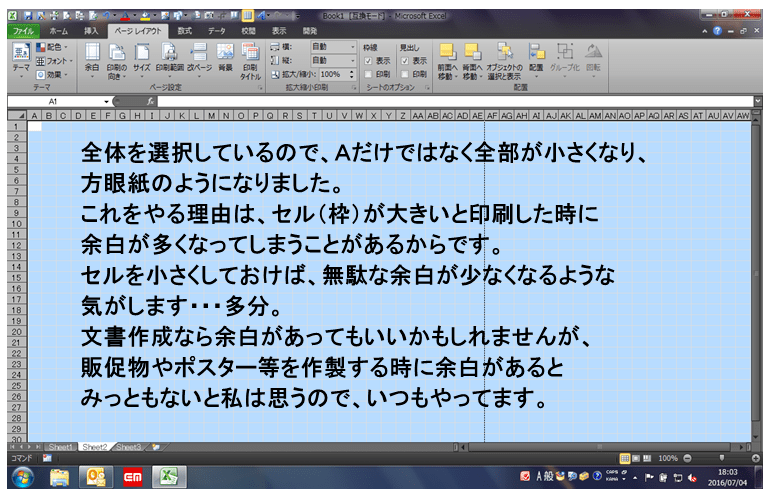772x496 pixels.
Task: Click the Windows Start button
Action: tap(22, 477)
